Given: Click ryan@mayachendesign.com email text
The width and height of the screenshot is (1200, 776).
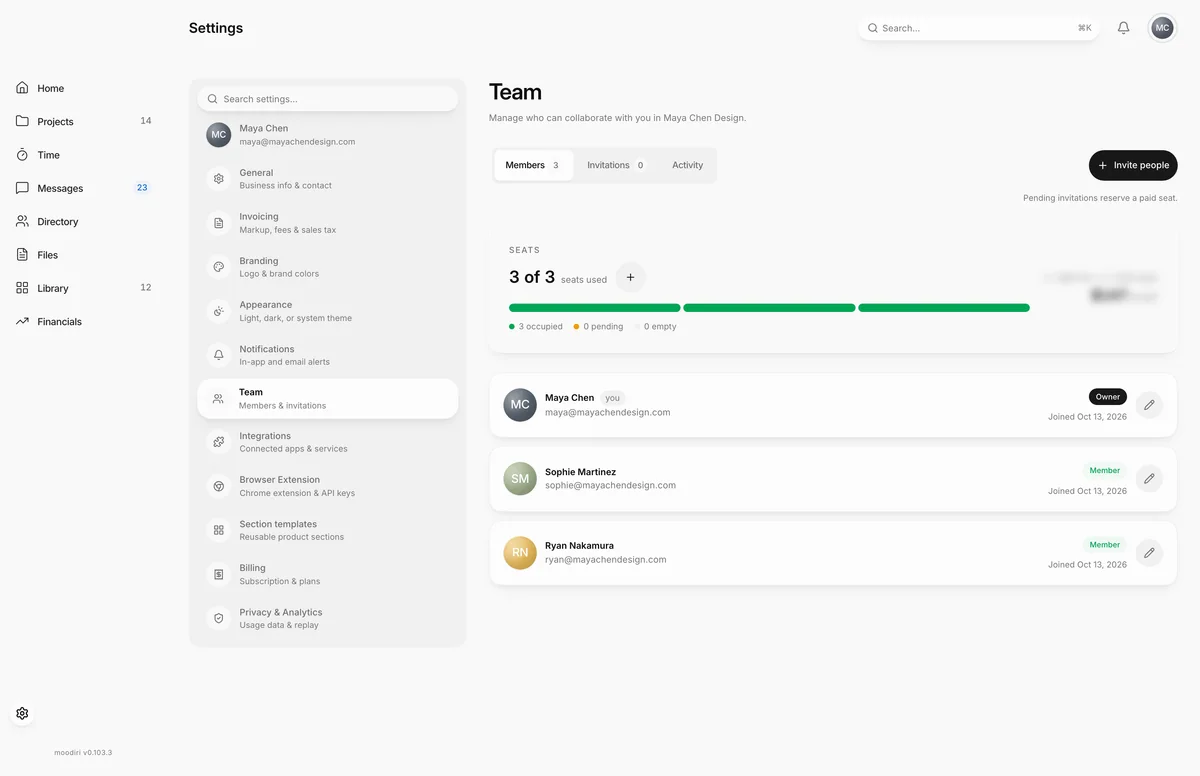Looking at the screenshot, I should [606, 560].
